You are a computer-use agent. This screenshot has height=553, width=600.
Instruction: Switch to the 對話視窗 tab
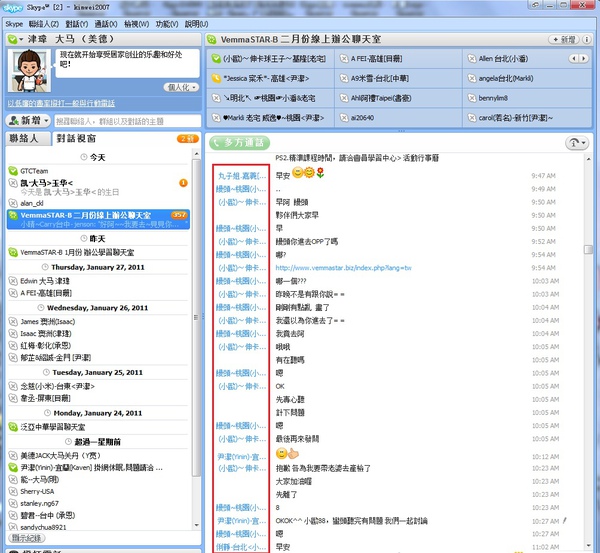pyautogui.click(x=76, y=139)
